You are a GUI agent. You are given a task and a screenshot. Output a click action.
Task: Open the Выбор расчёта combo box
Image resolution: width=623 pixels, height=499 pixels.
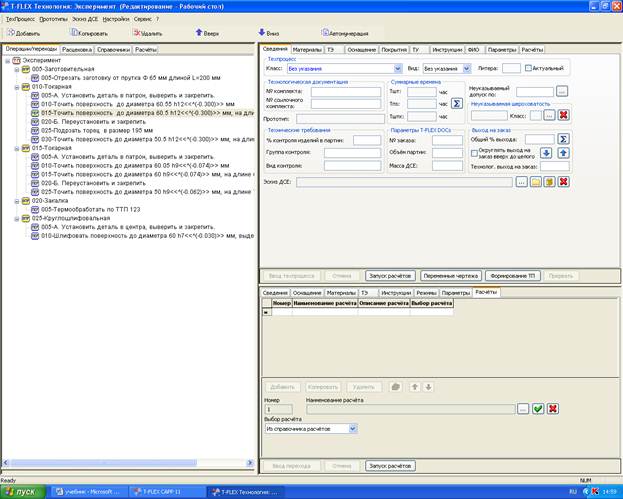353,428
